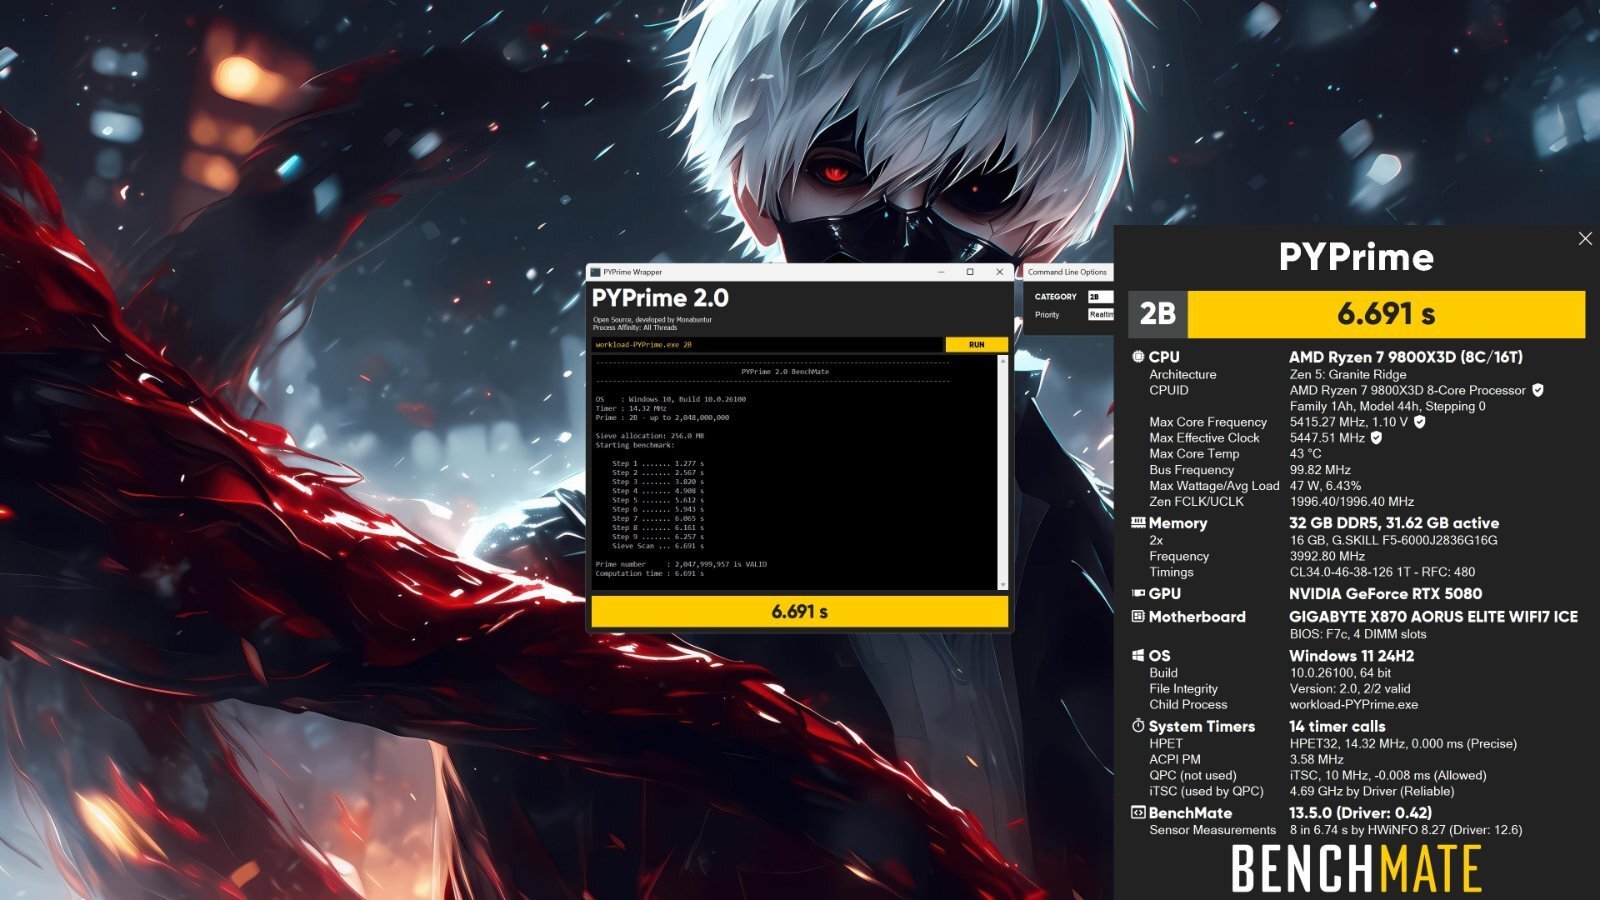Click the Open Source, developed by Monabuntur text

652,320
